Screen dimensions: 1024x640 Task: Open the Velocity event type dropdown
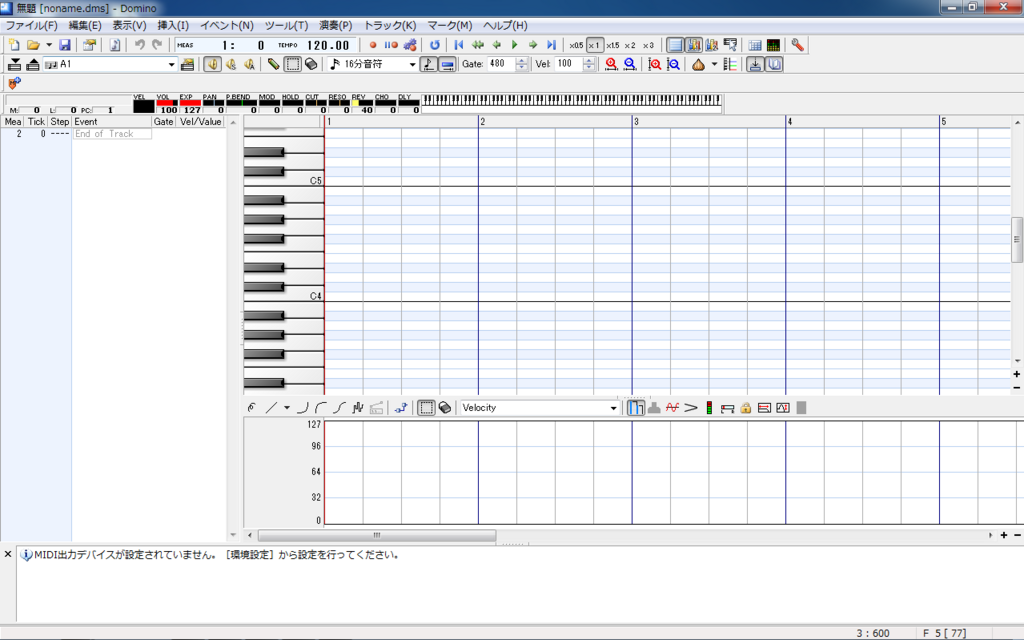[x=613, y=408]
